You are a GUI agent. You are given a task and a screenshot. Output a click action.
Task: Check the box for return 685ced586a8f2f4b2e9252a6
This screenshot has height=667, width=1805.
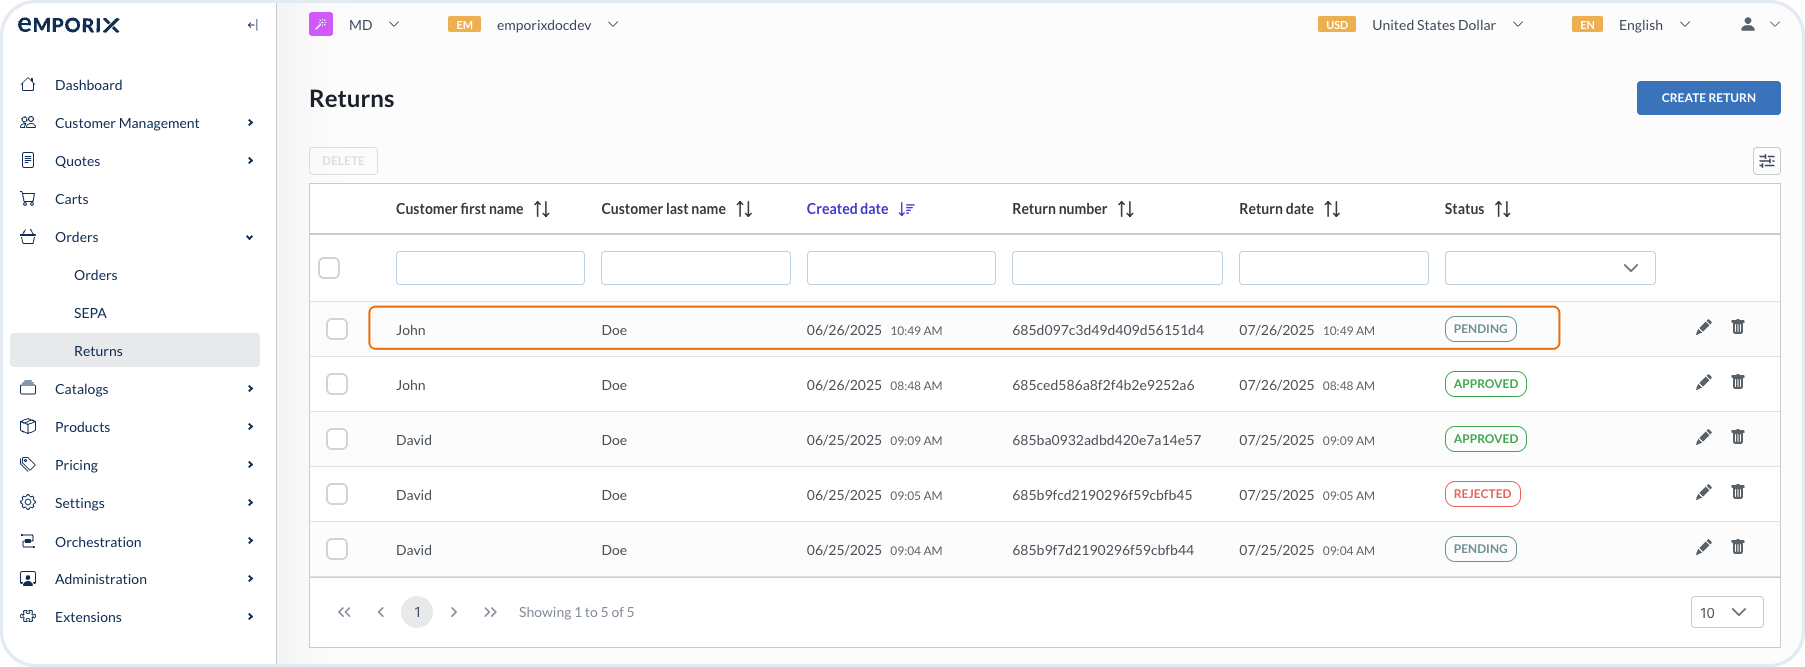(337, 384)
